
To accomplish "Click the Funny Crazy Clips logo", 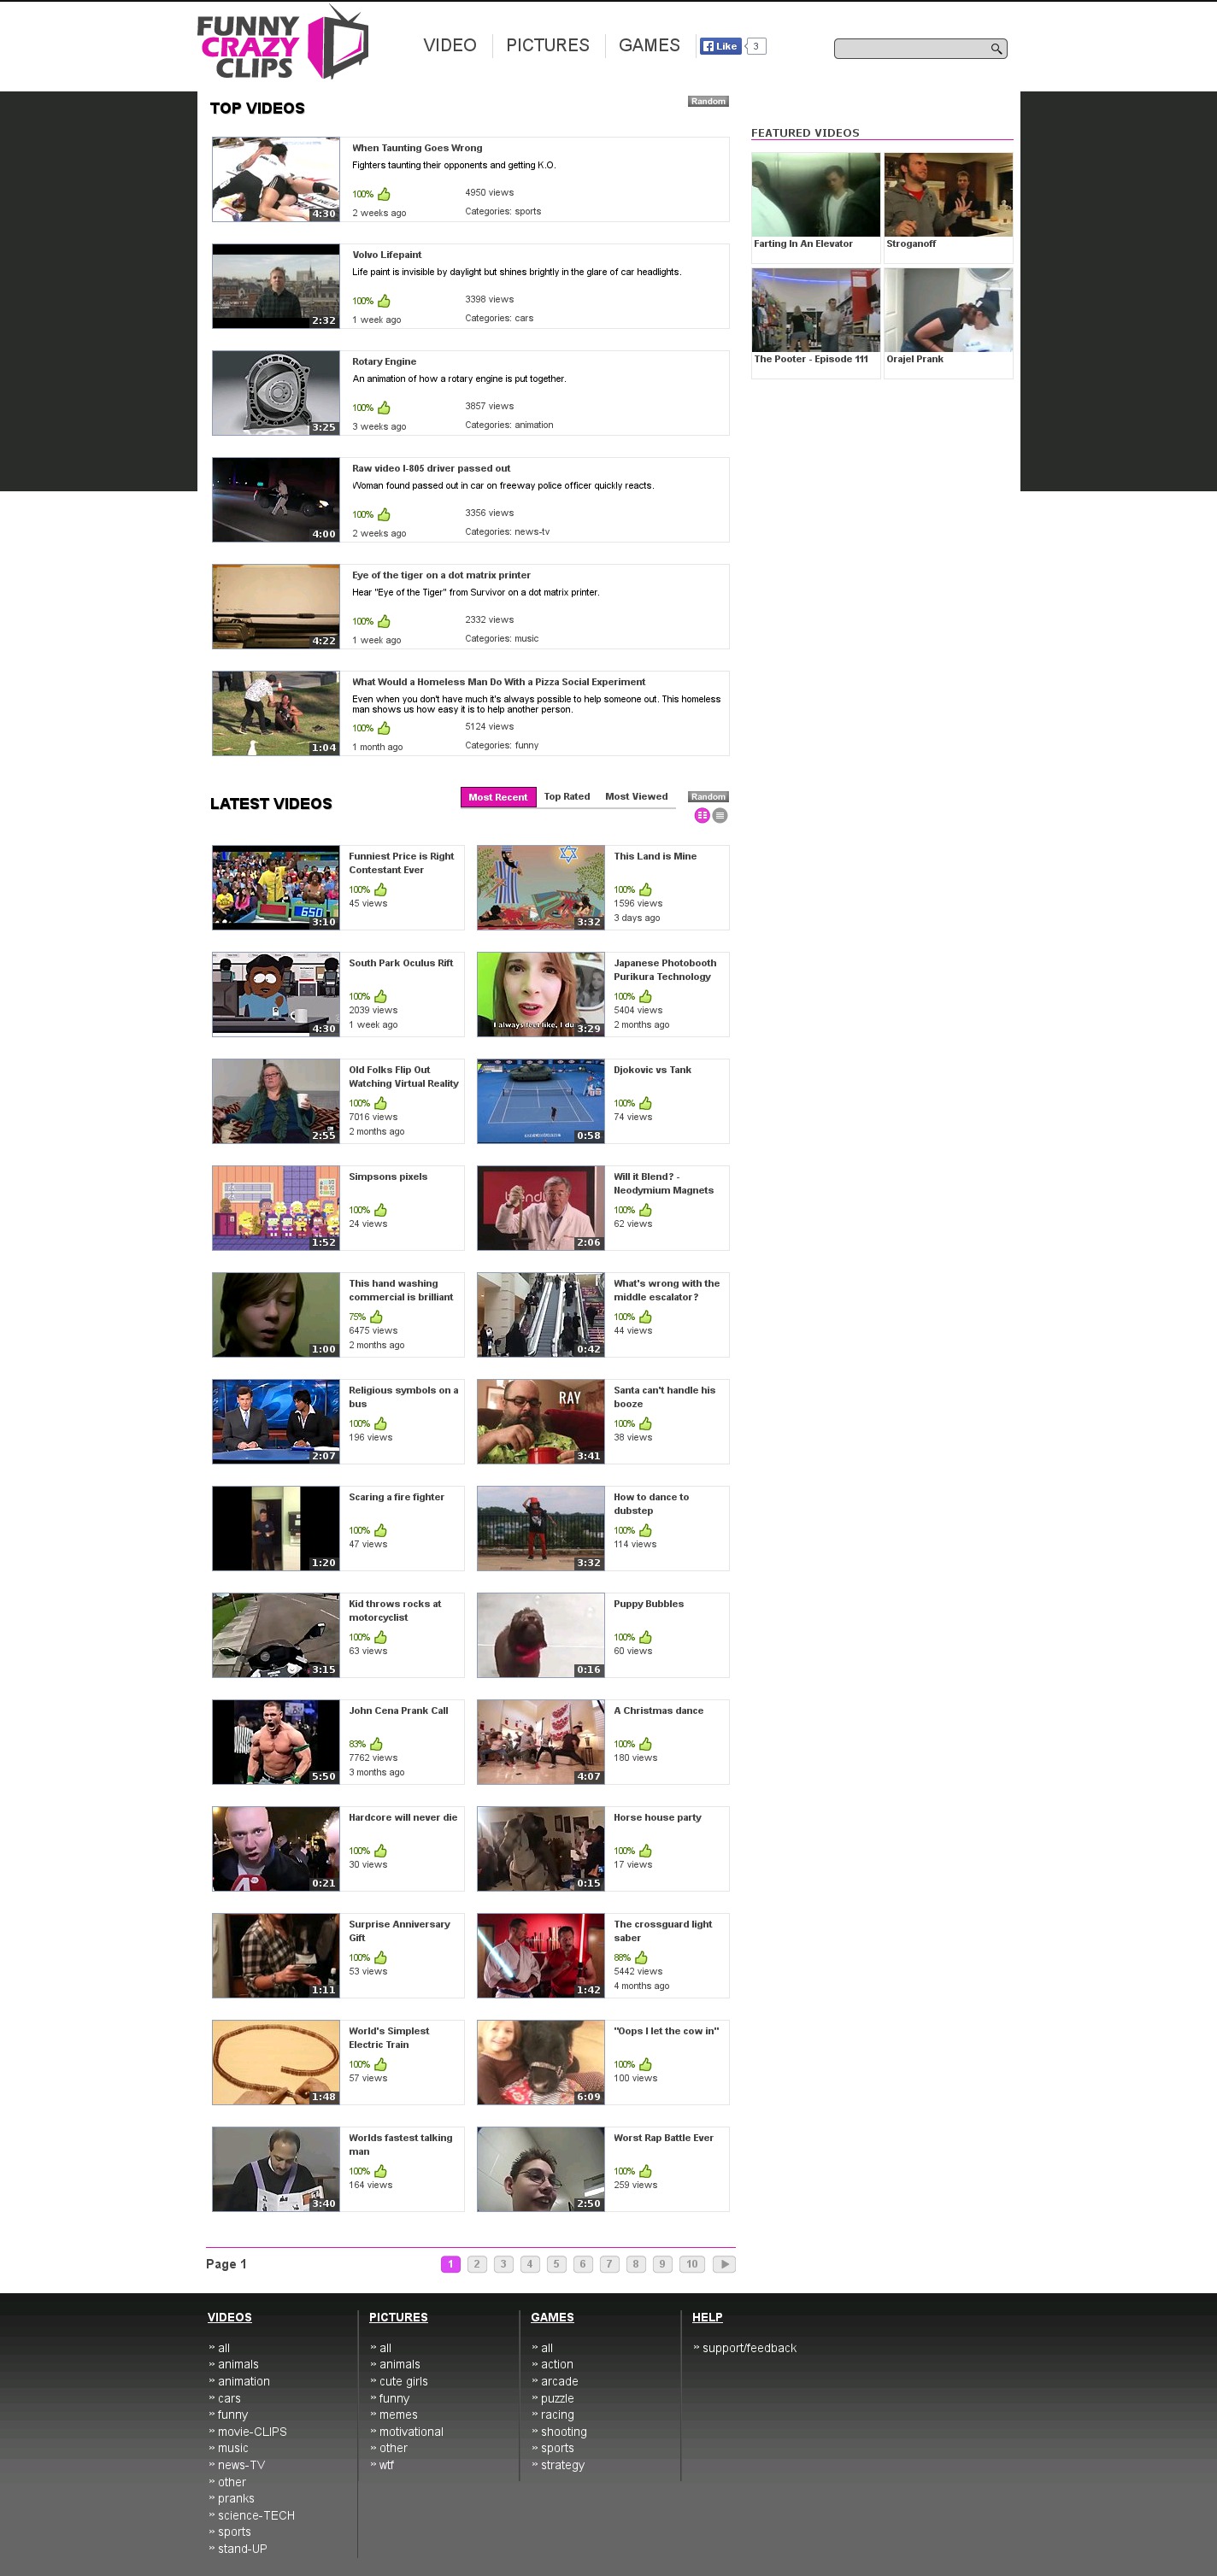I will [x=282, y=44].
